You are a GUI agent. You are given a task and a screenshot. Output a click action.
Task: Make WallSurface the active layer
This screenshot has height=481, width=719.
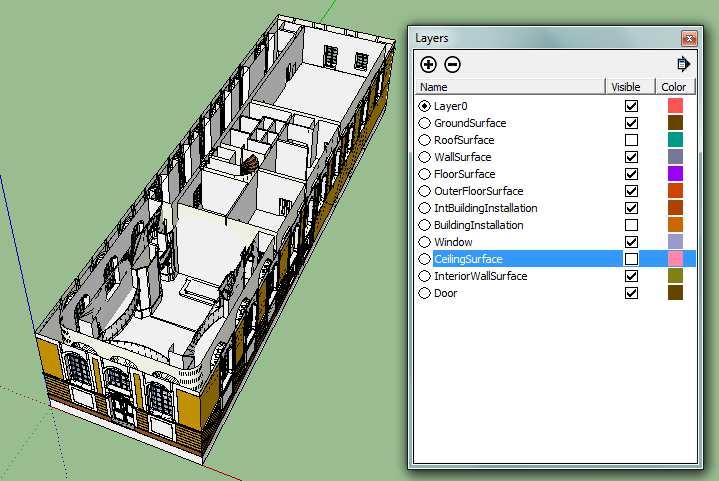(x=425, y=157)
